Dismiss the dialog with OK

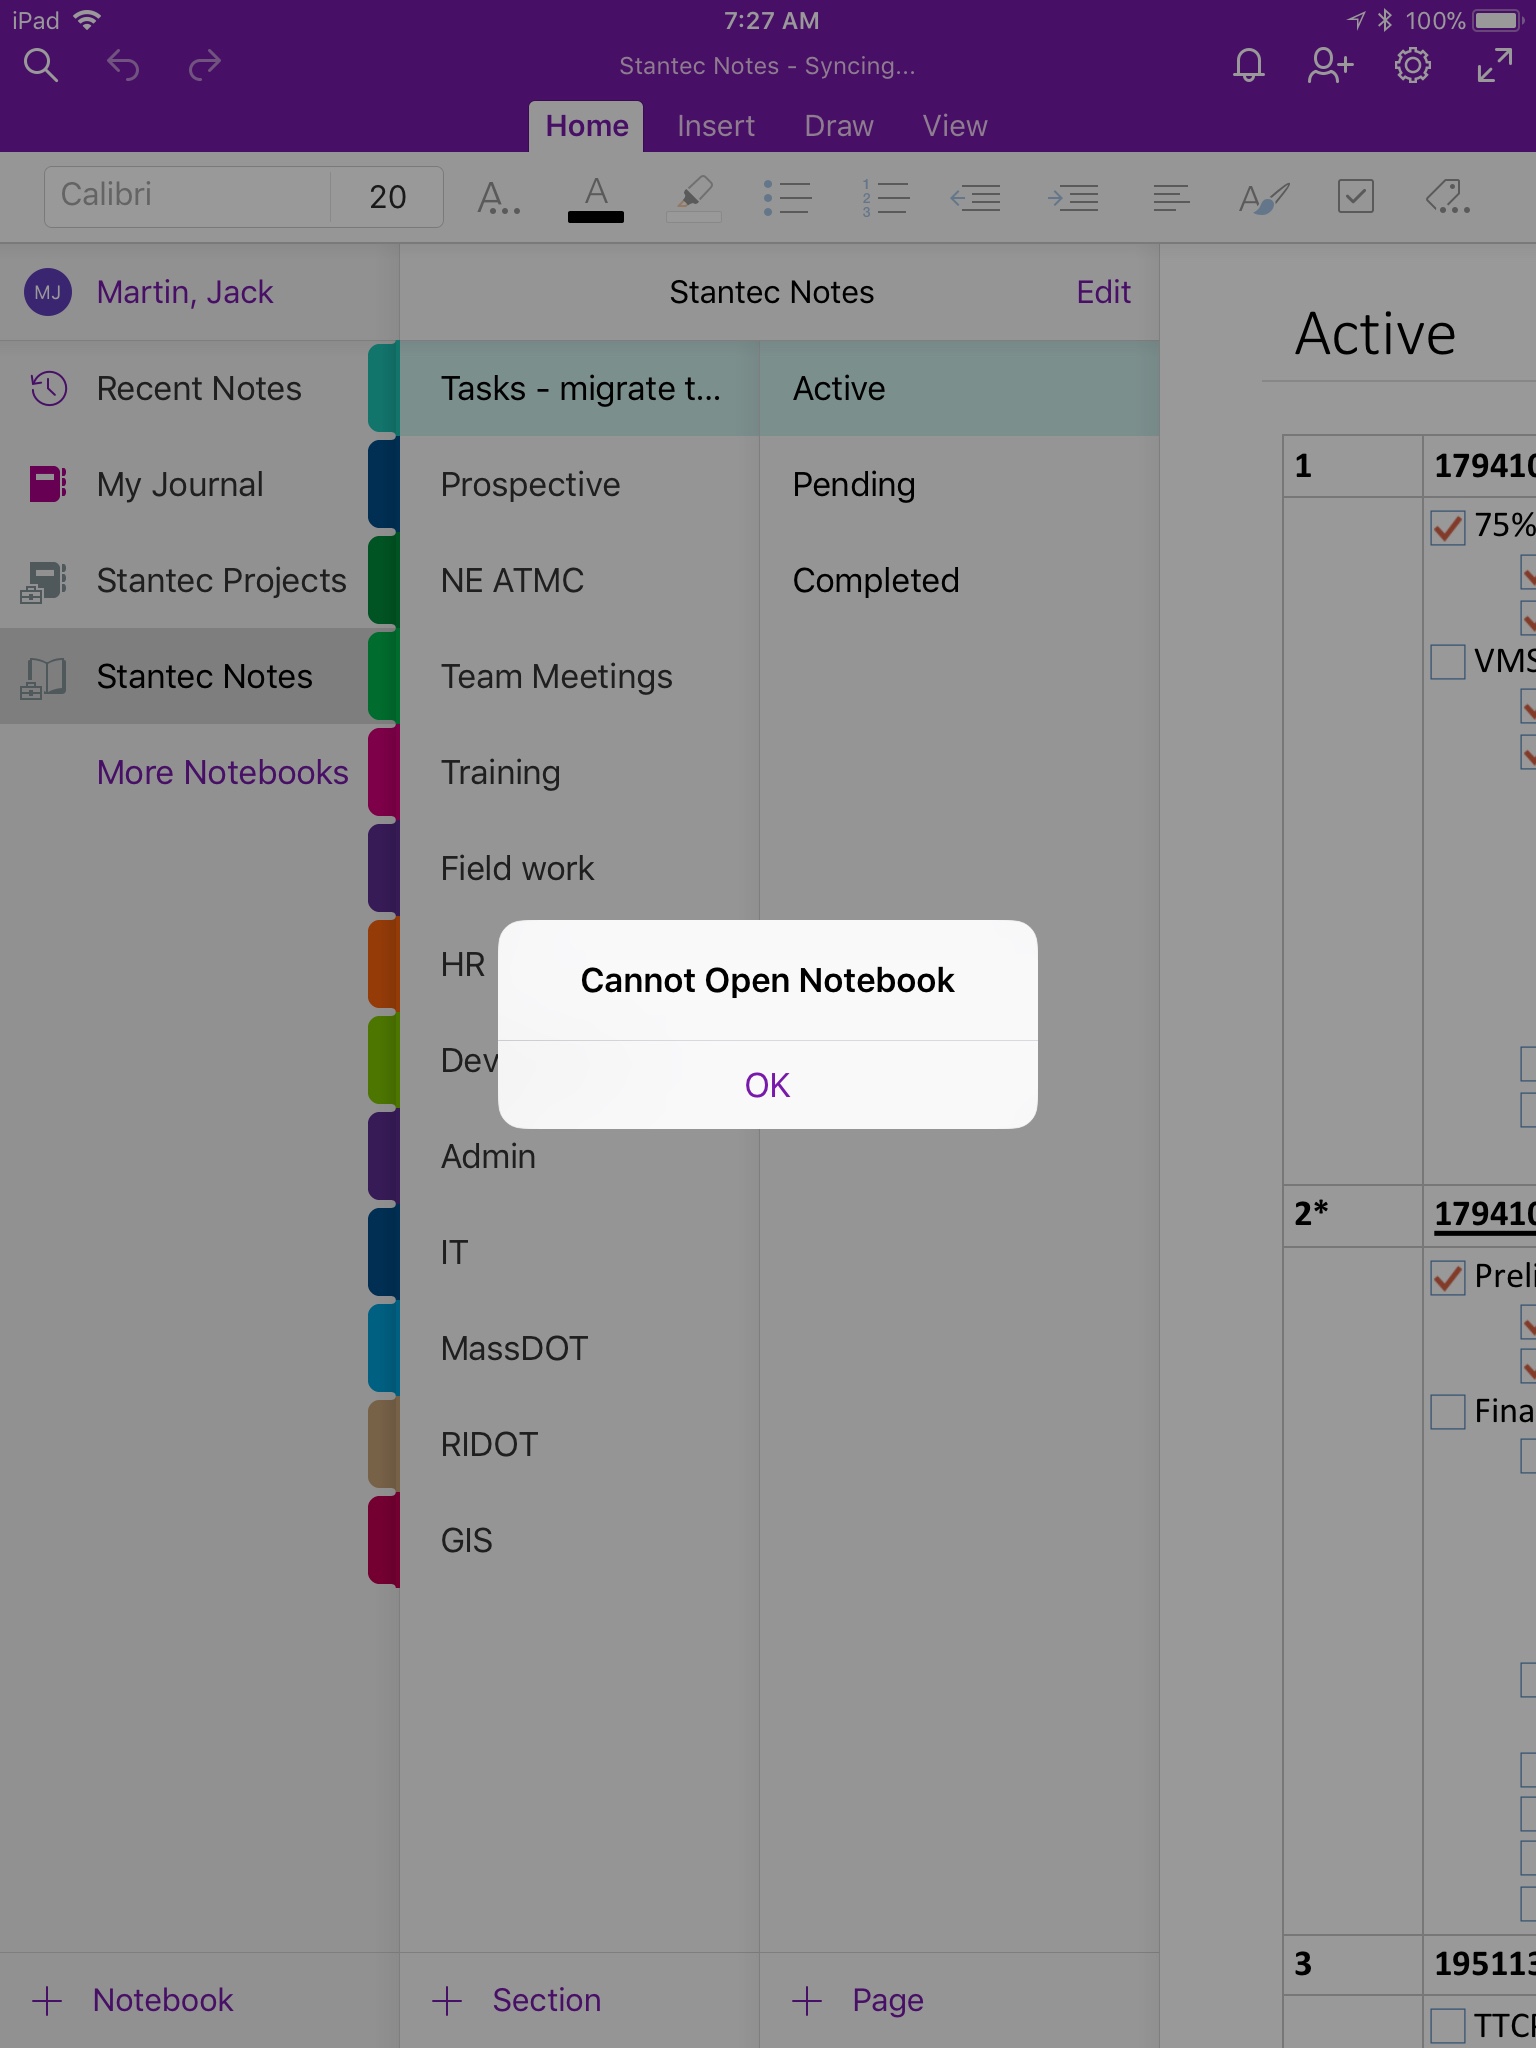pos(768,1085)
